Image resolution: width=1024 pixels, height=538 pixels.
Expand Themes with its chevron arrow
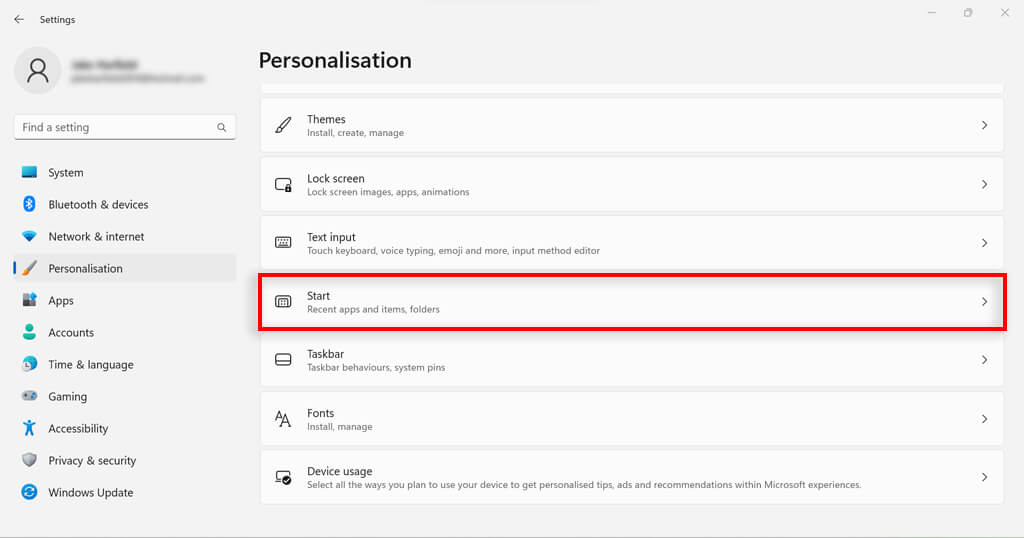(x=984, y=126)
